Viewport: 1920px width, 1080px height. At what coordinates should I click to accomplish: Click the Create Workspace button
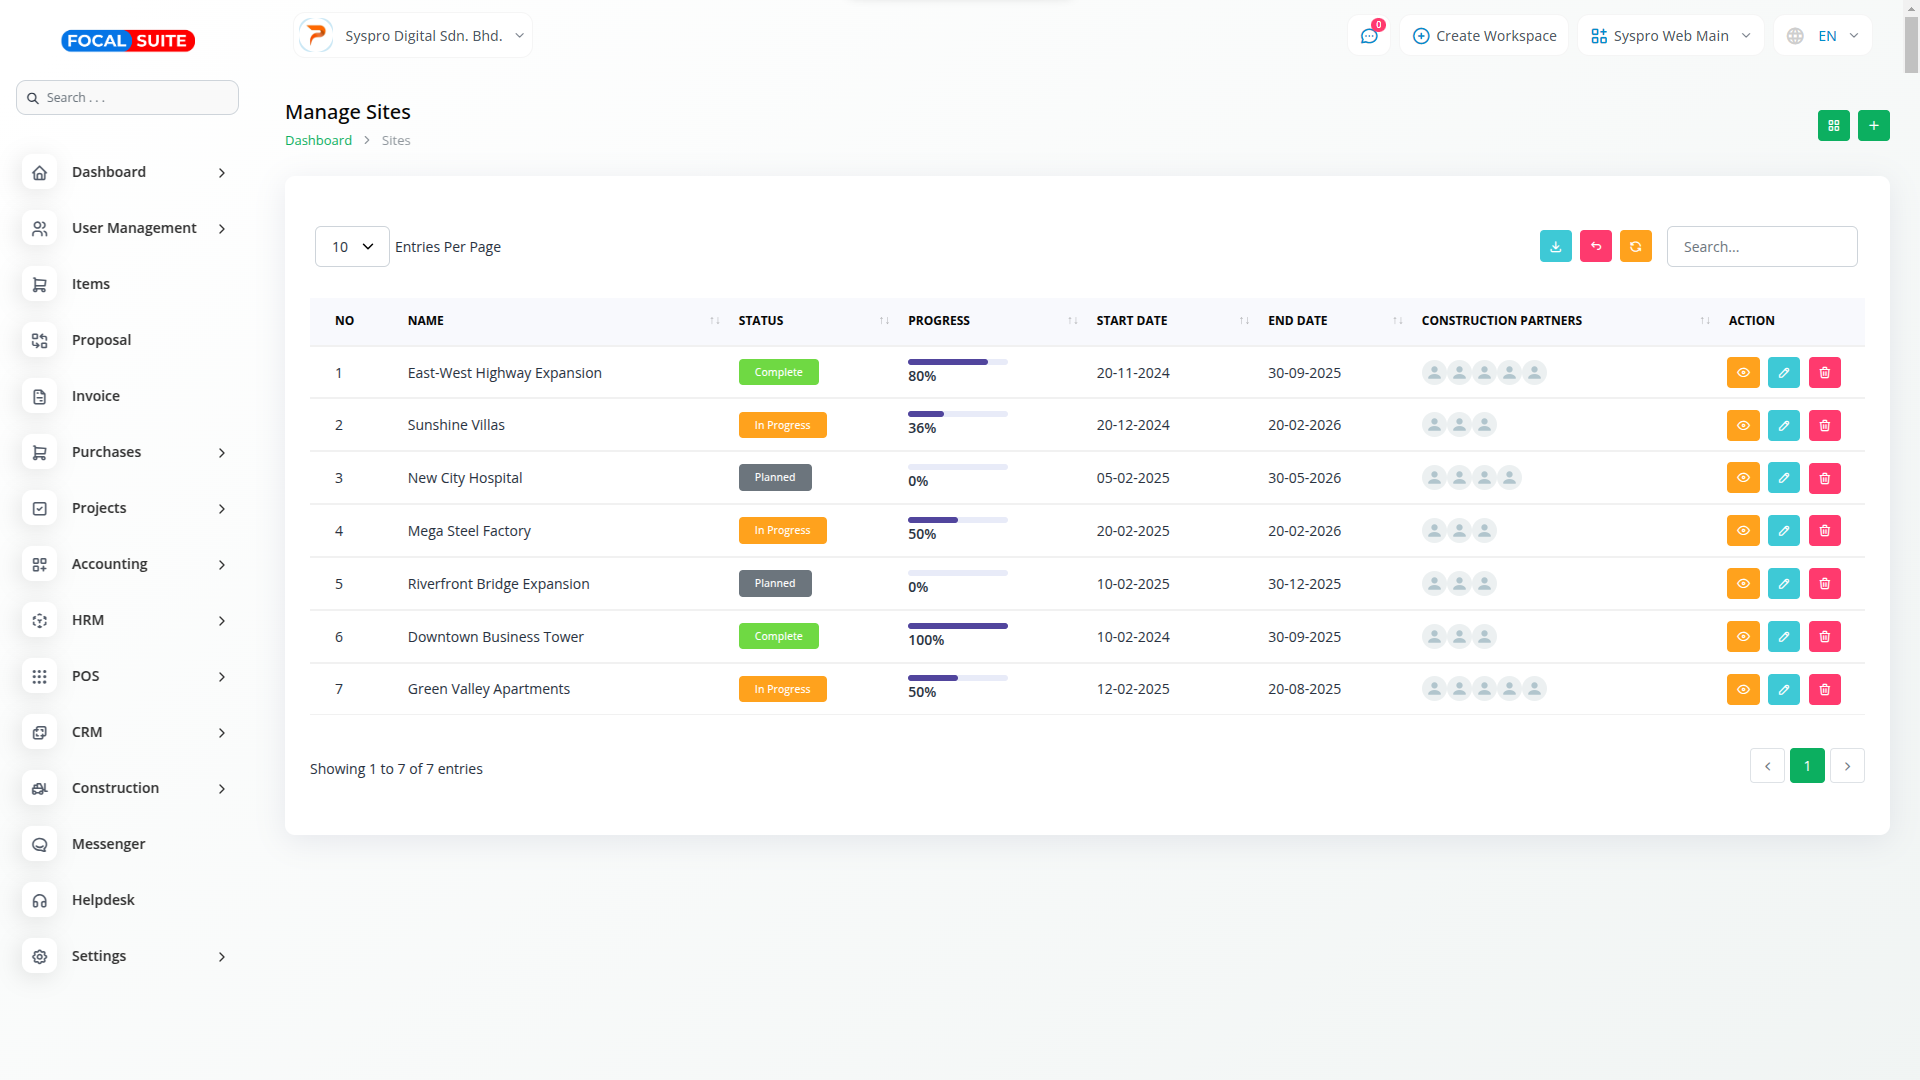tap(1484, 36)
